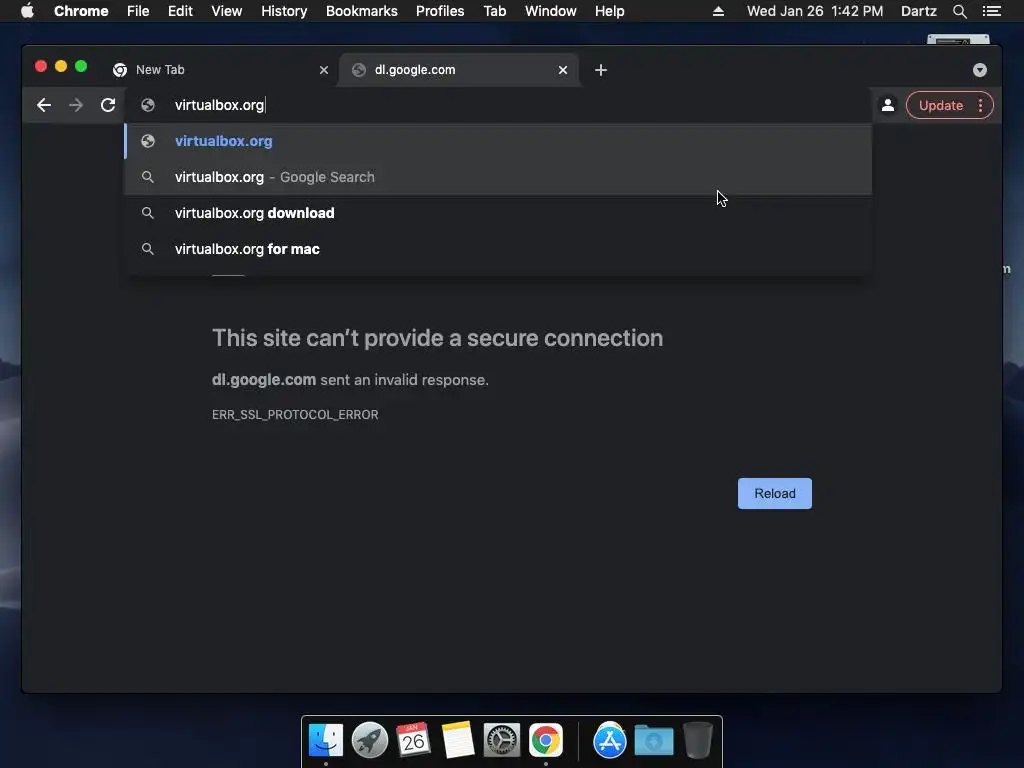Click the forward navigation arrow
1024x768 pixels.
(76, 105)
